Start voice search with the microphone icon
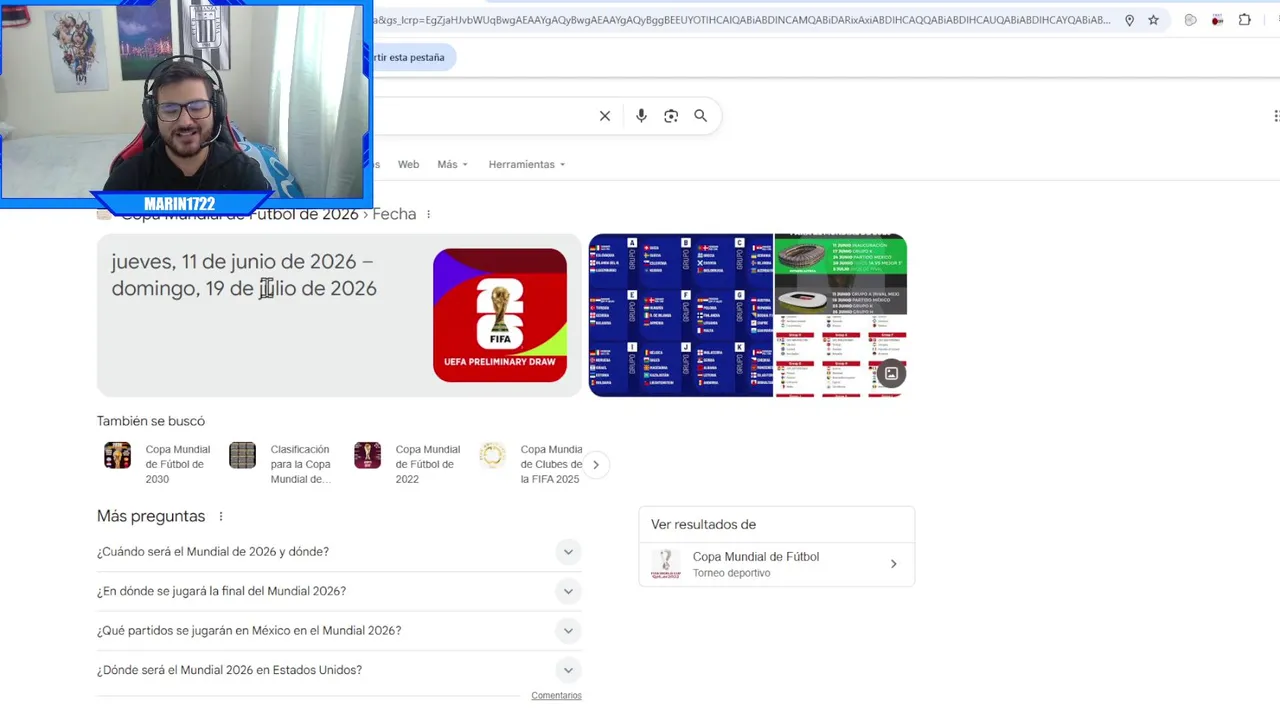1280x720 pixels. coord(641,116)
